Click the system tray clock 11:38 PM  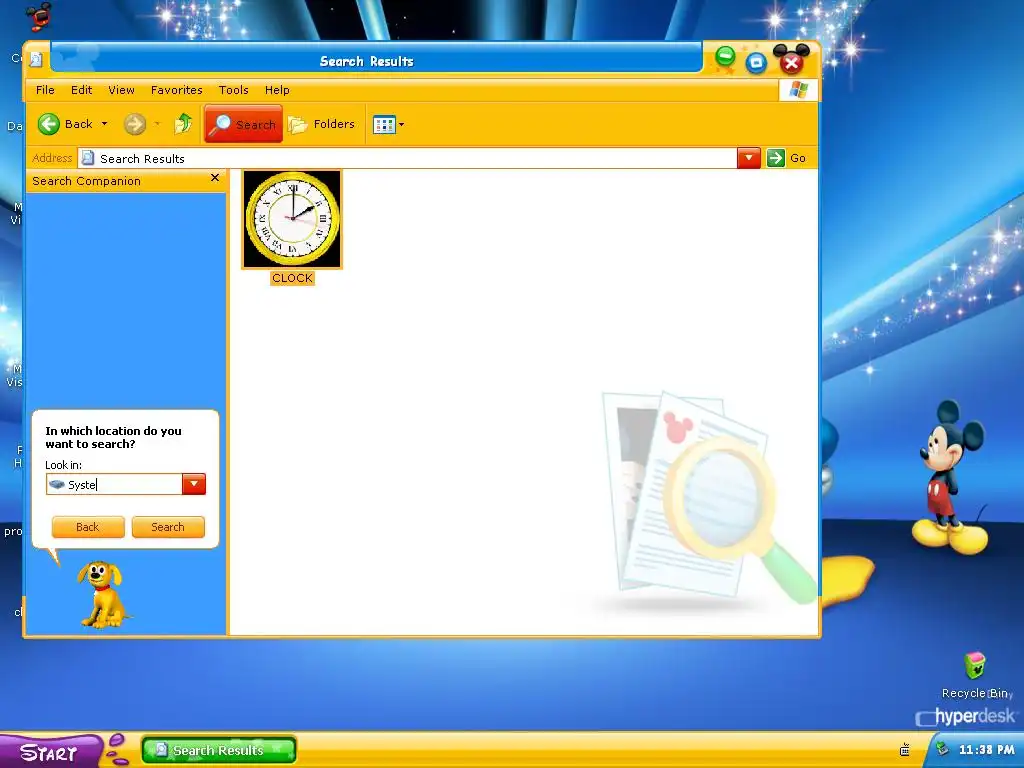pyautogui.click(x=986, y=750)
